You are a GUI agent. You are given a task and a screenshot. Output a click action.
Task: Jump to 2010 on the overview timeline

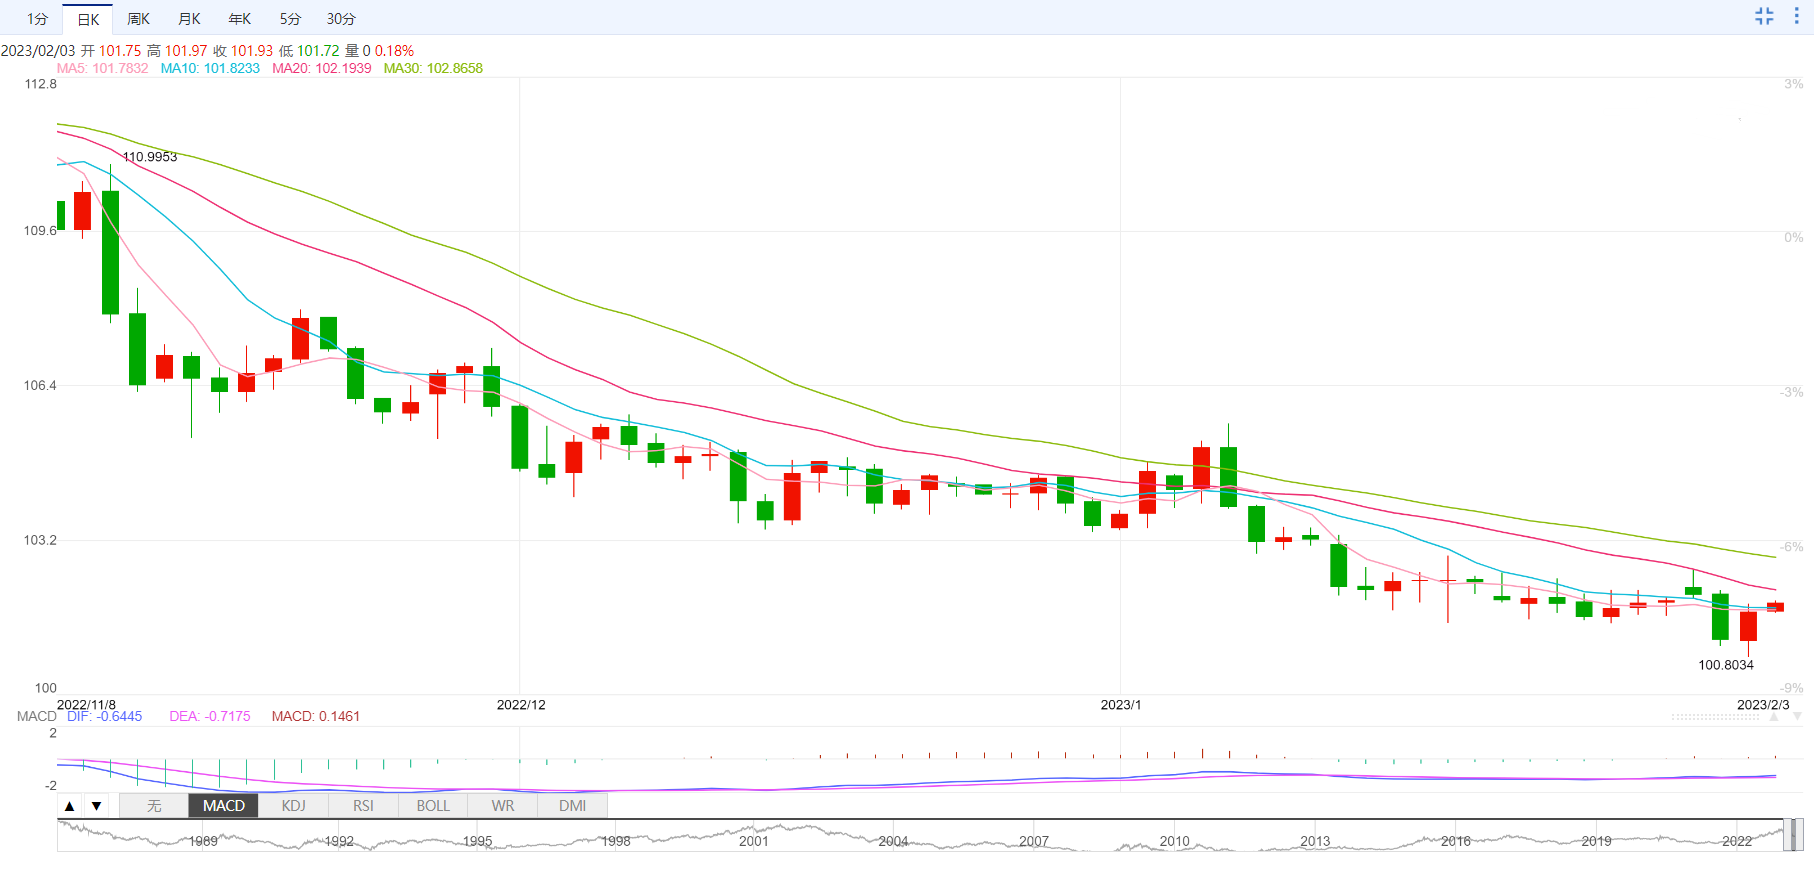1175,841
